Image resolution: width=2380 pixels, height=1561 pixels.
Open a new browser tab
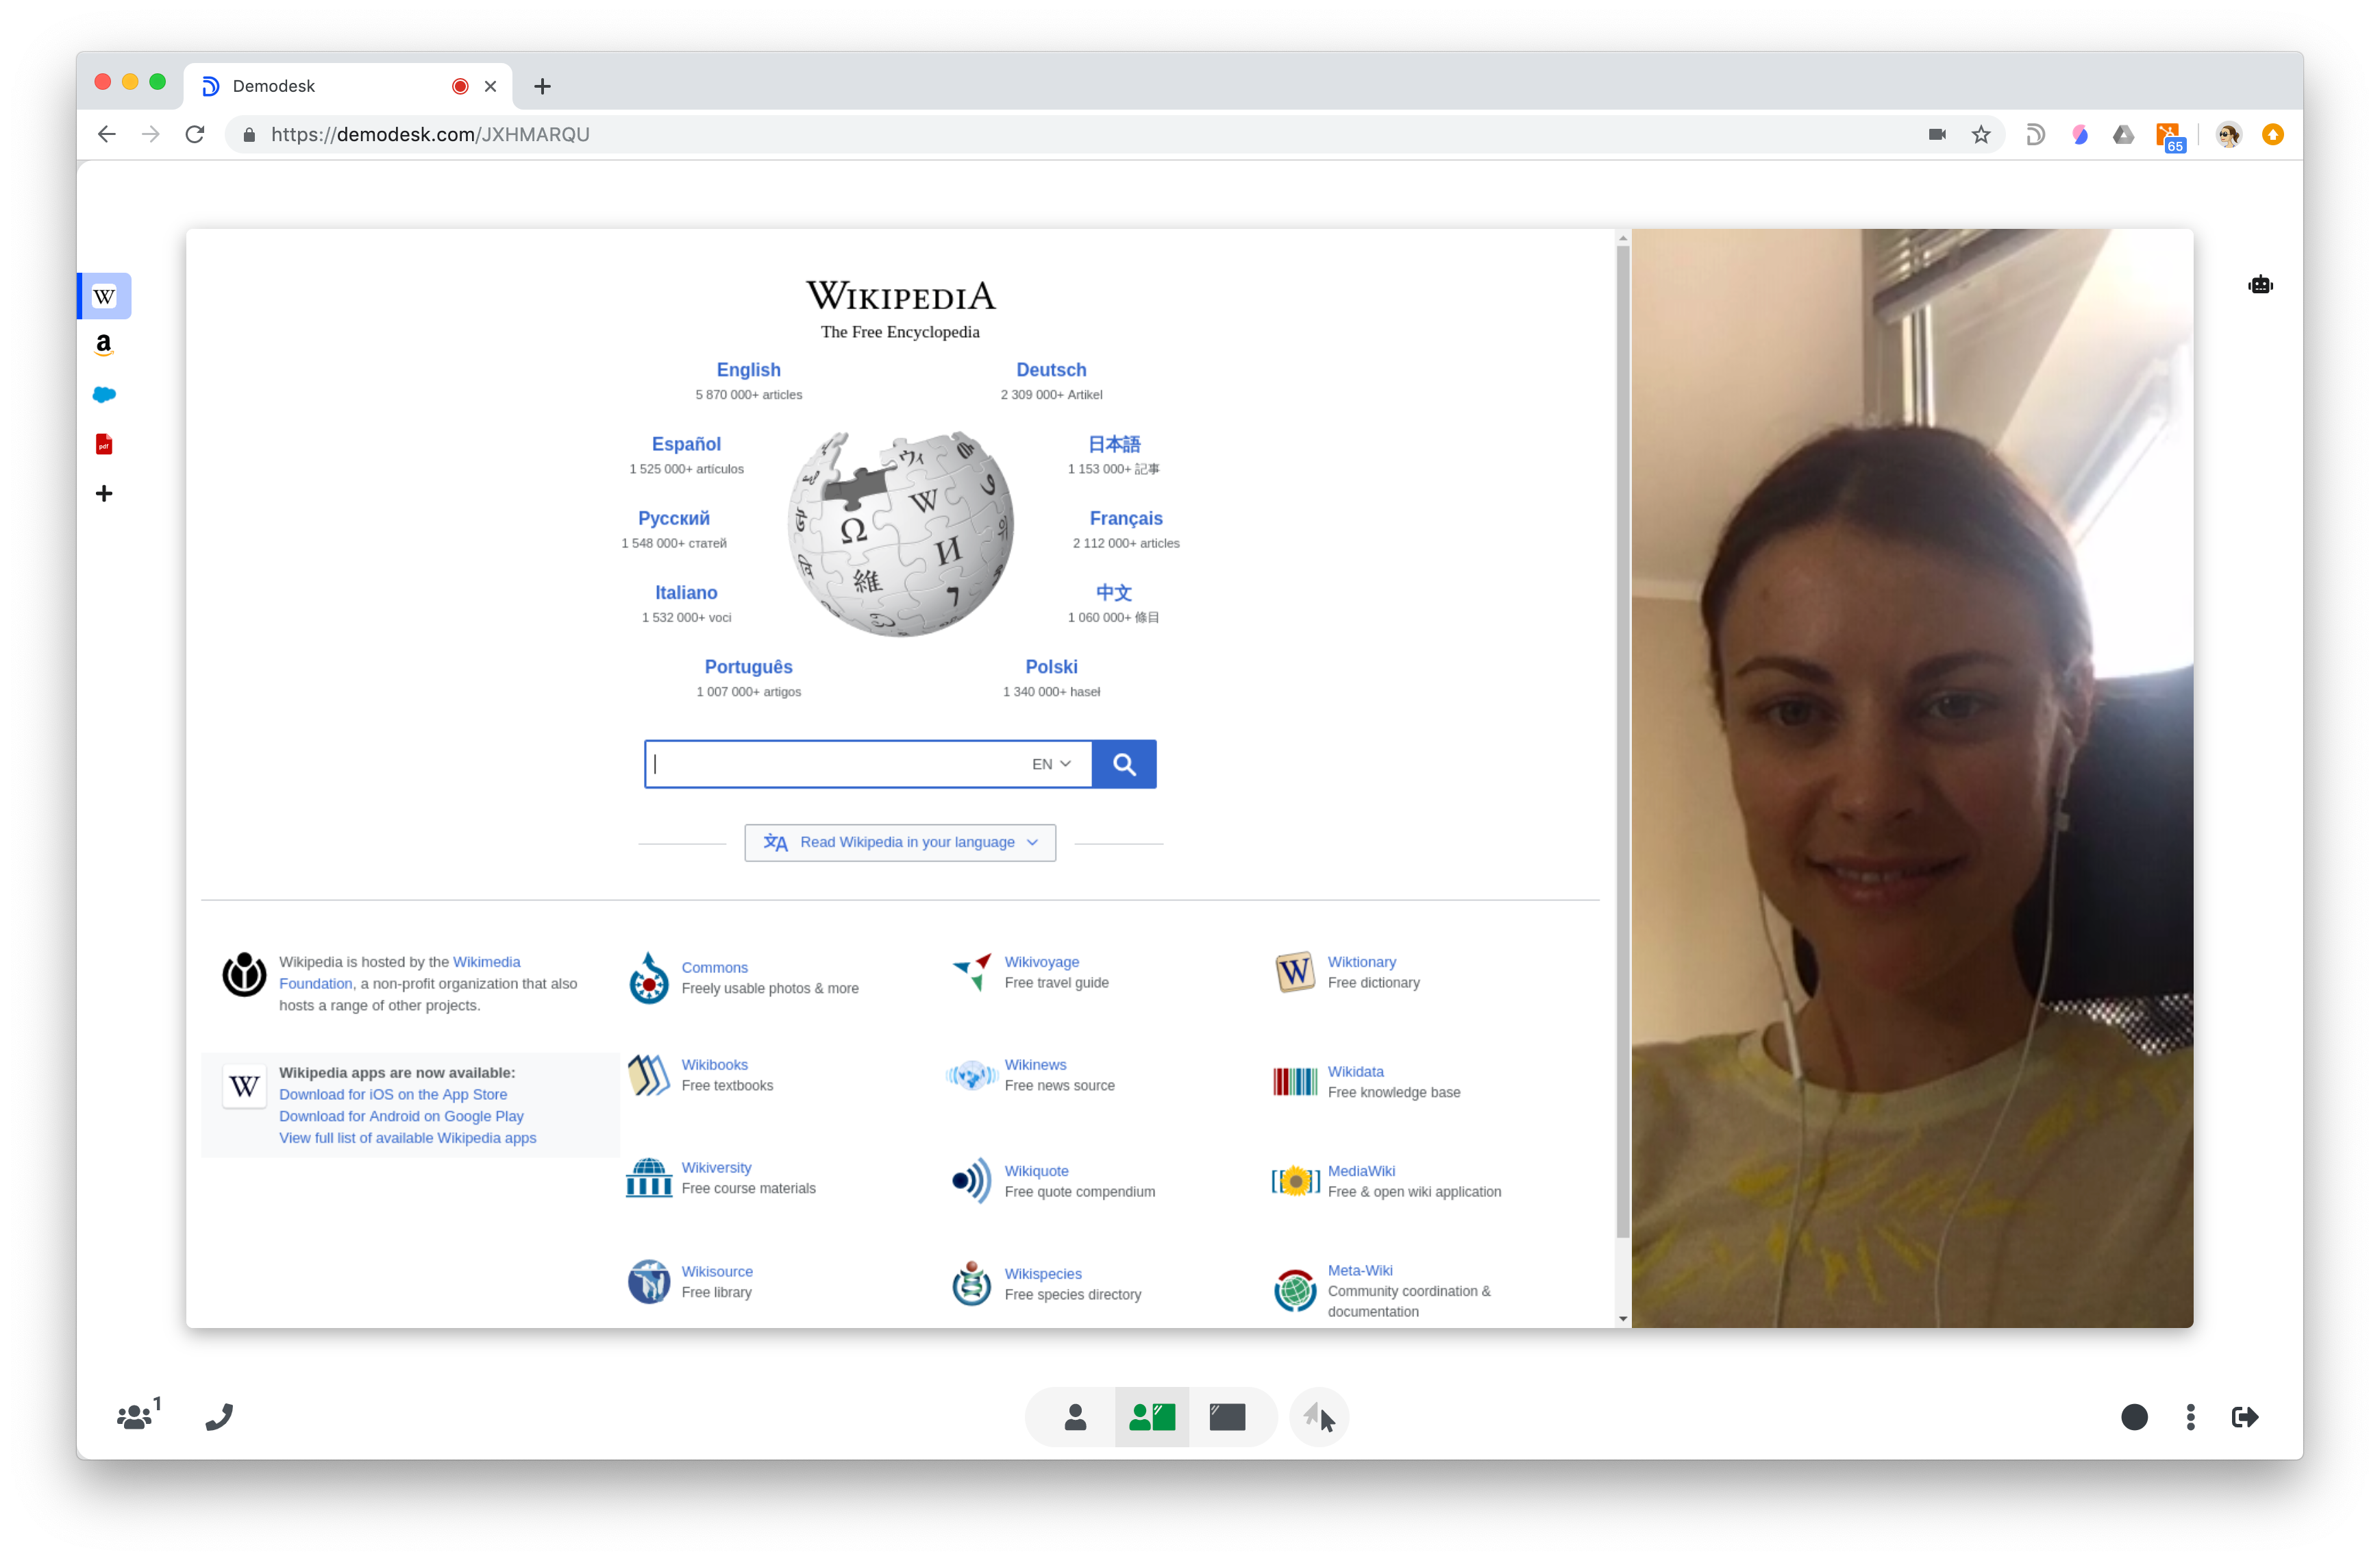(x=542, y=86)
